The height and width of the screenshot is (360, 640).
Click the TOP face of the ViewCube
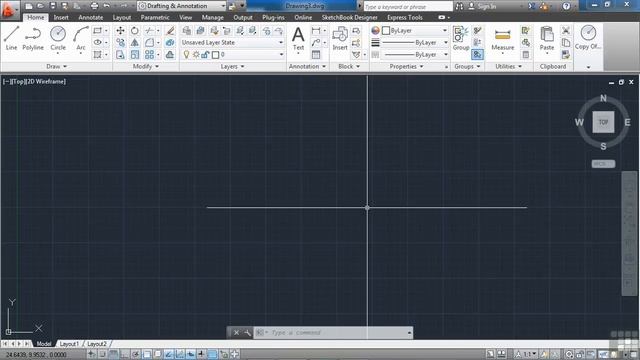tap(603, 122)
